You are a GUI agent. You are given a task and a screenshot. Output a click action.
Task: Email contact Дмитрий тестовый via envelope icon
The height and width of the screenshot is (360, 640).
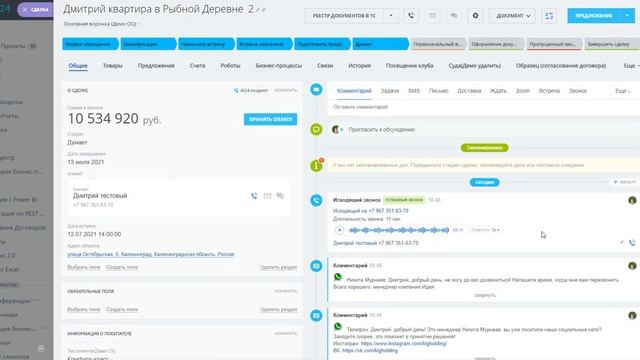point(267,196)
